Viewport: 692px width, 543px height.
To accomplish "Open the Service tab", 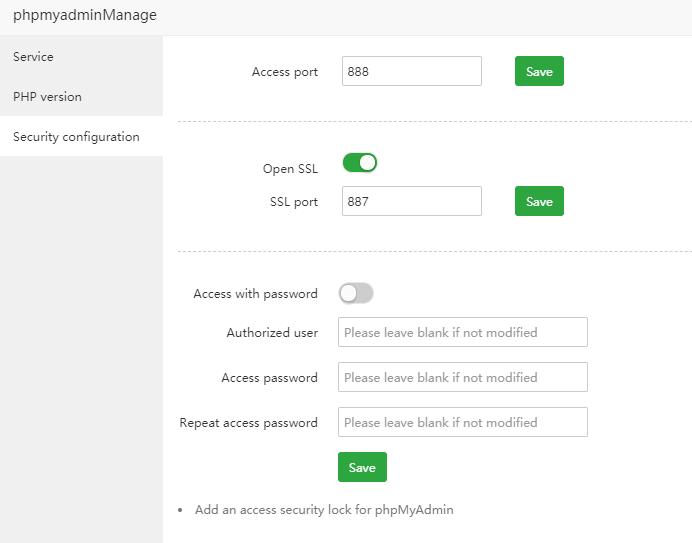I will [34, 57].
